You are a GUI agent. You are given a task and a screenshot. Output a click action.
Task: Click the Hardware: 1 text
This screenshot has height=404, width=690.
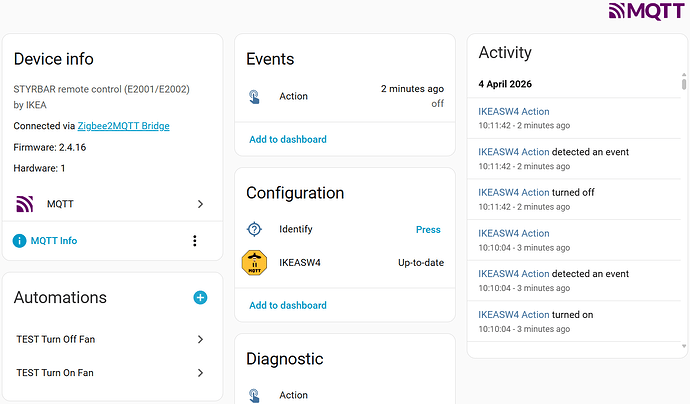pyautogui.click(x=39, y=168)
